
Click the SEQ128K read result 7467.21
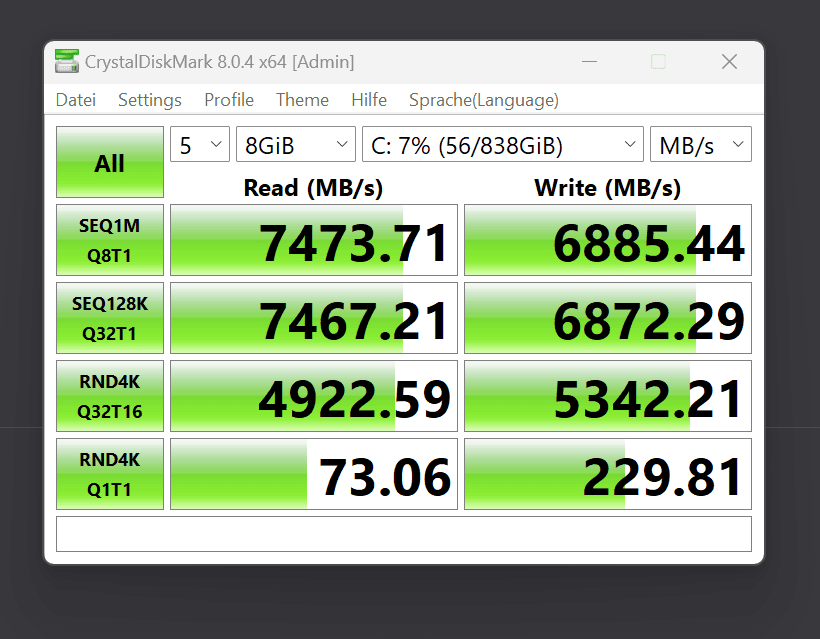[314, 318]
